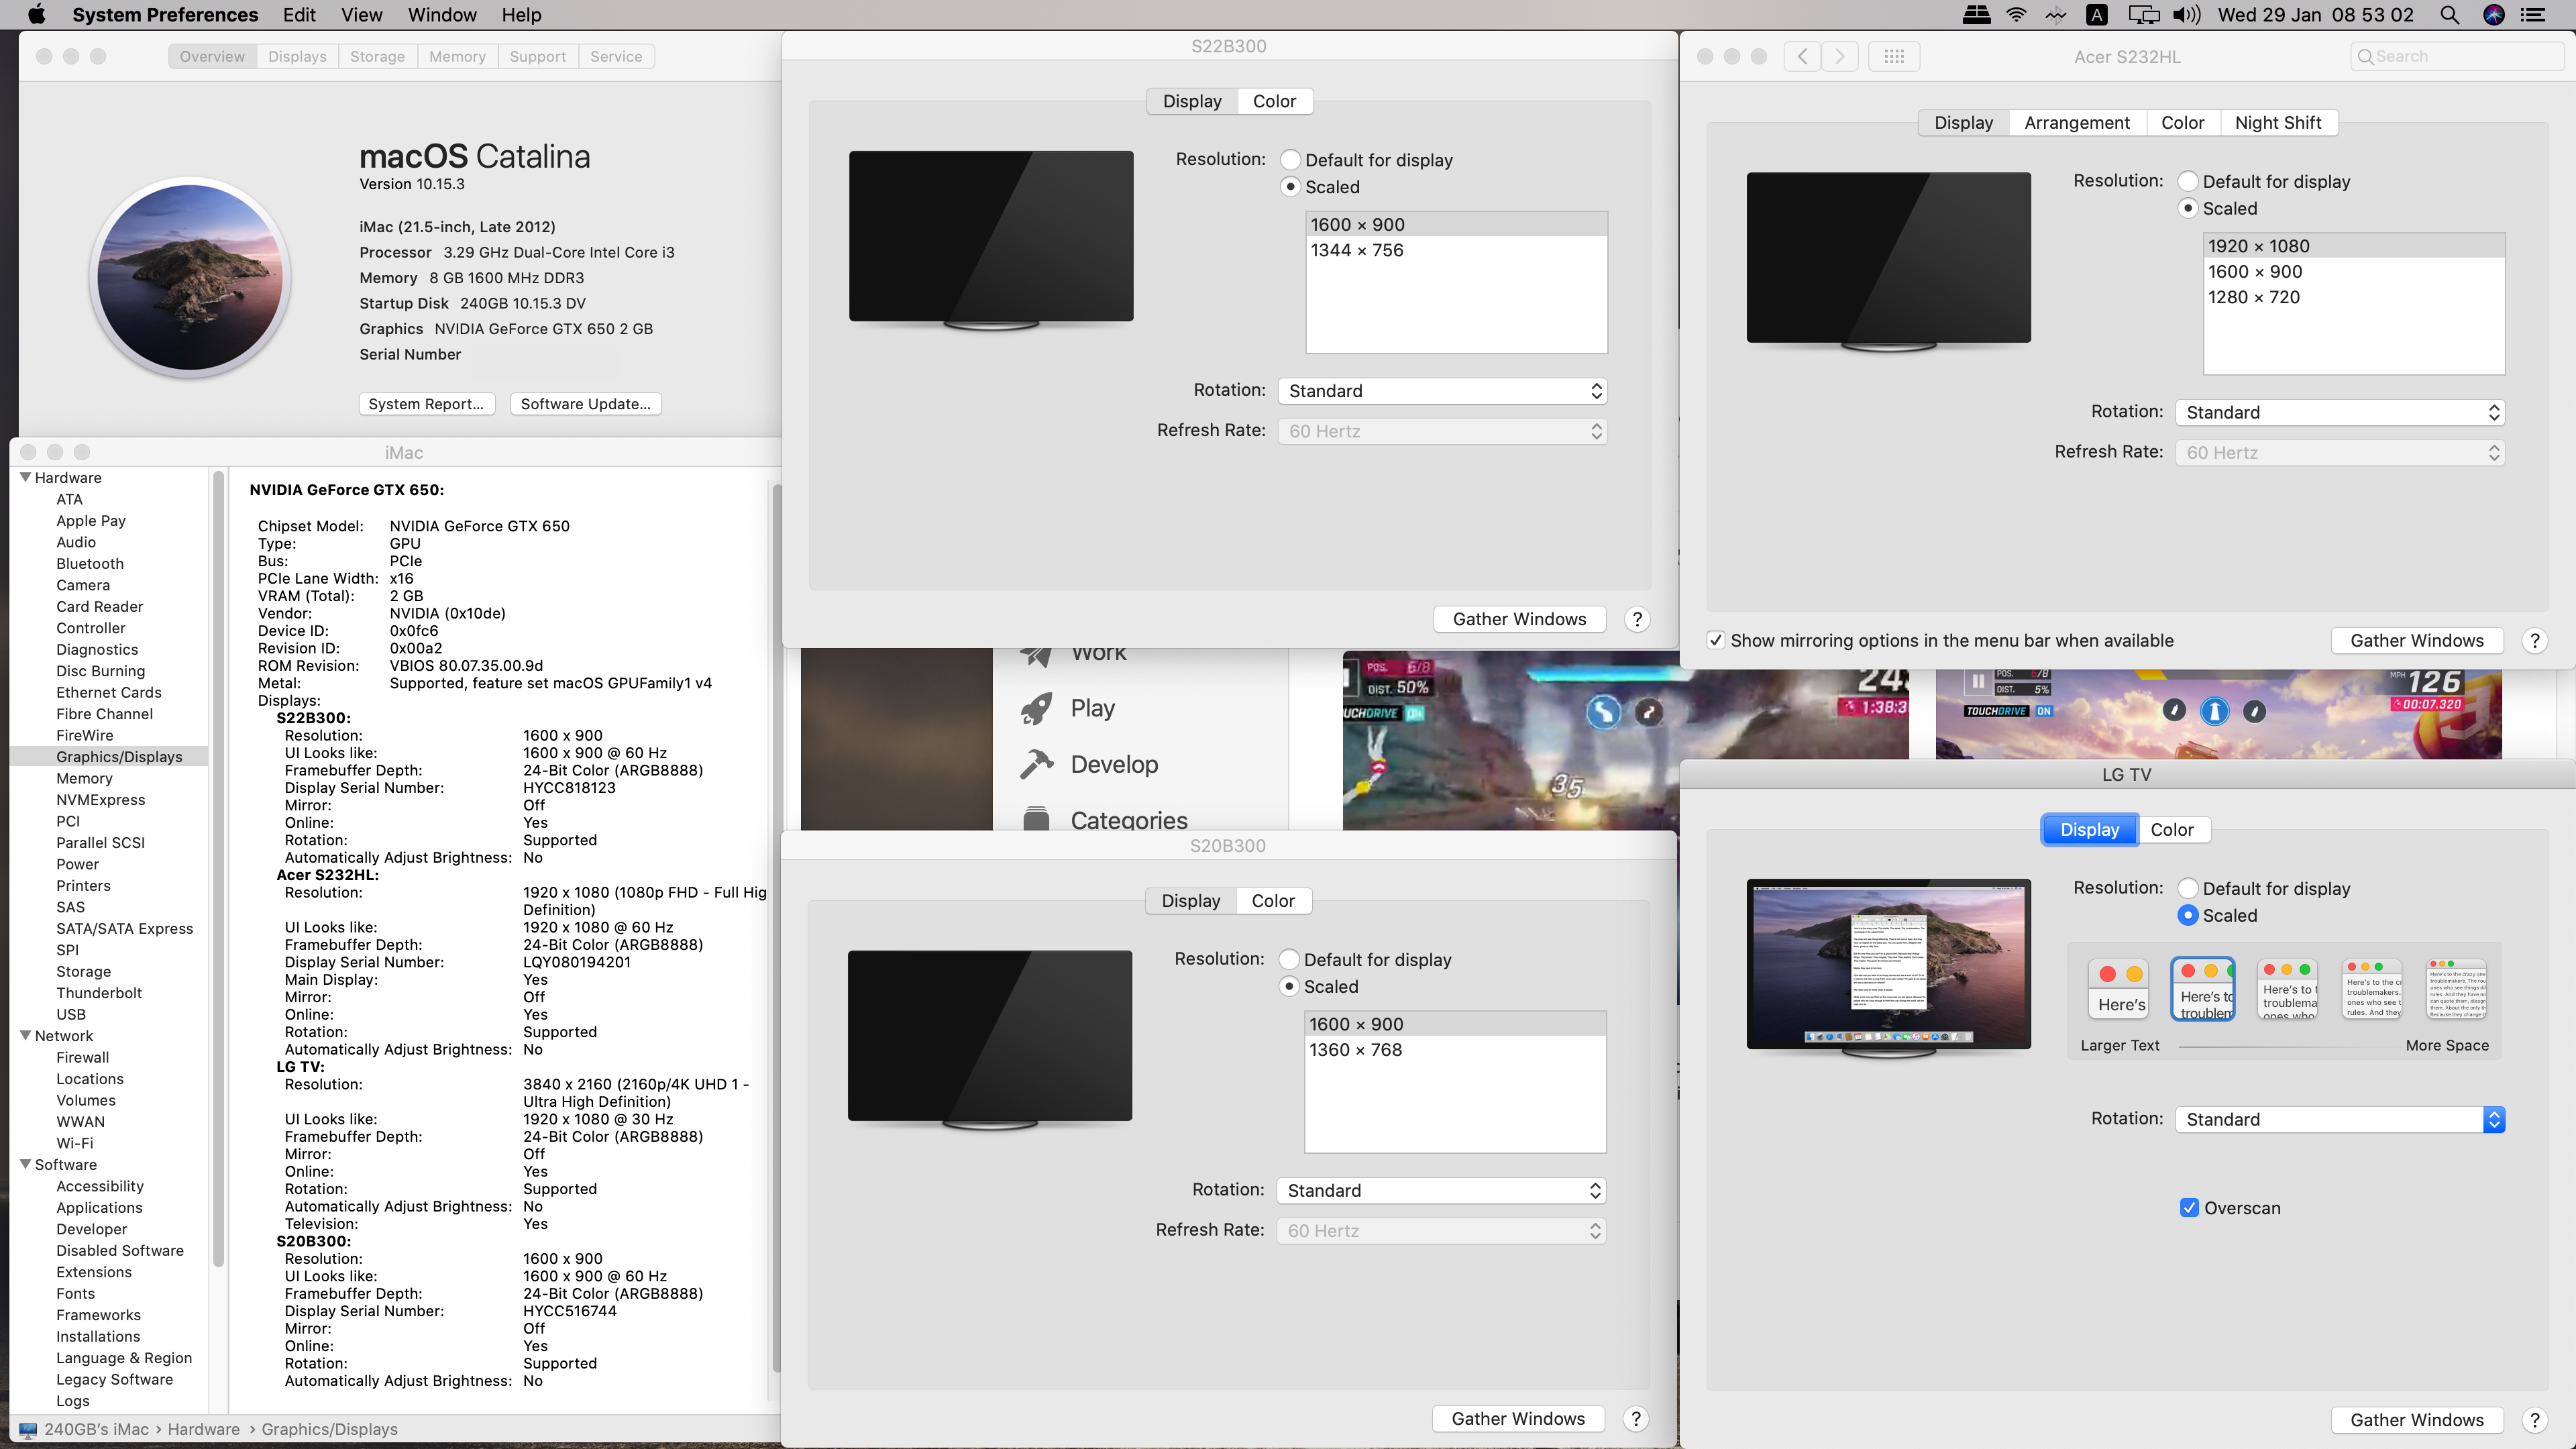The image size is (2576, 1449).
Task: Select Default for display in Acer S232HL
Action: click(x=2188, y=181)
